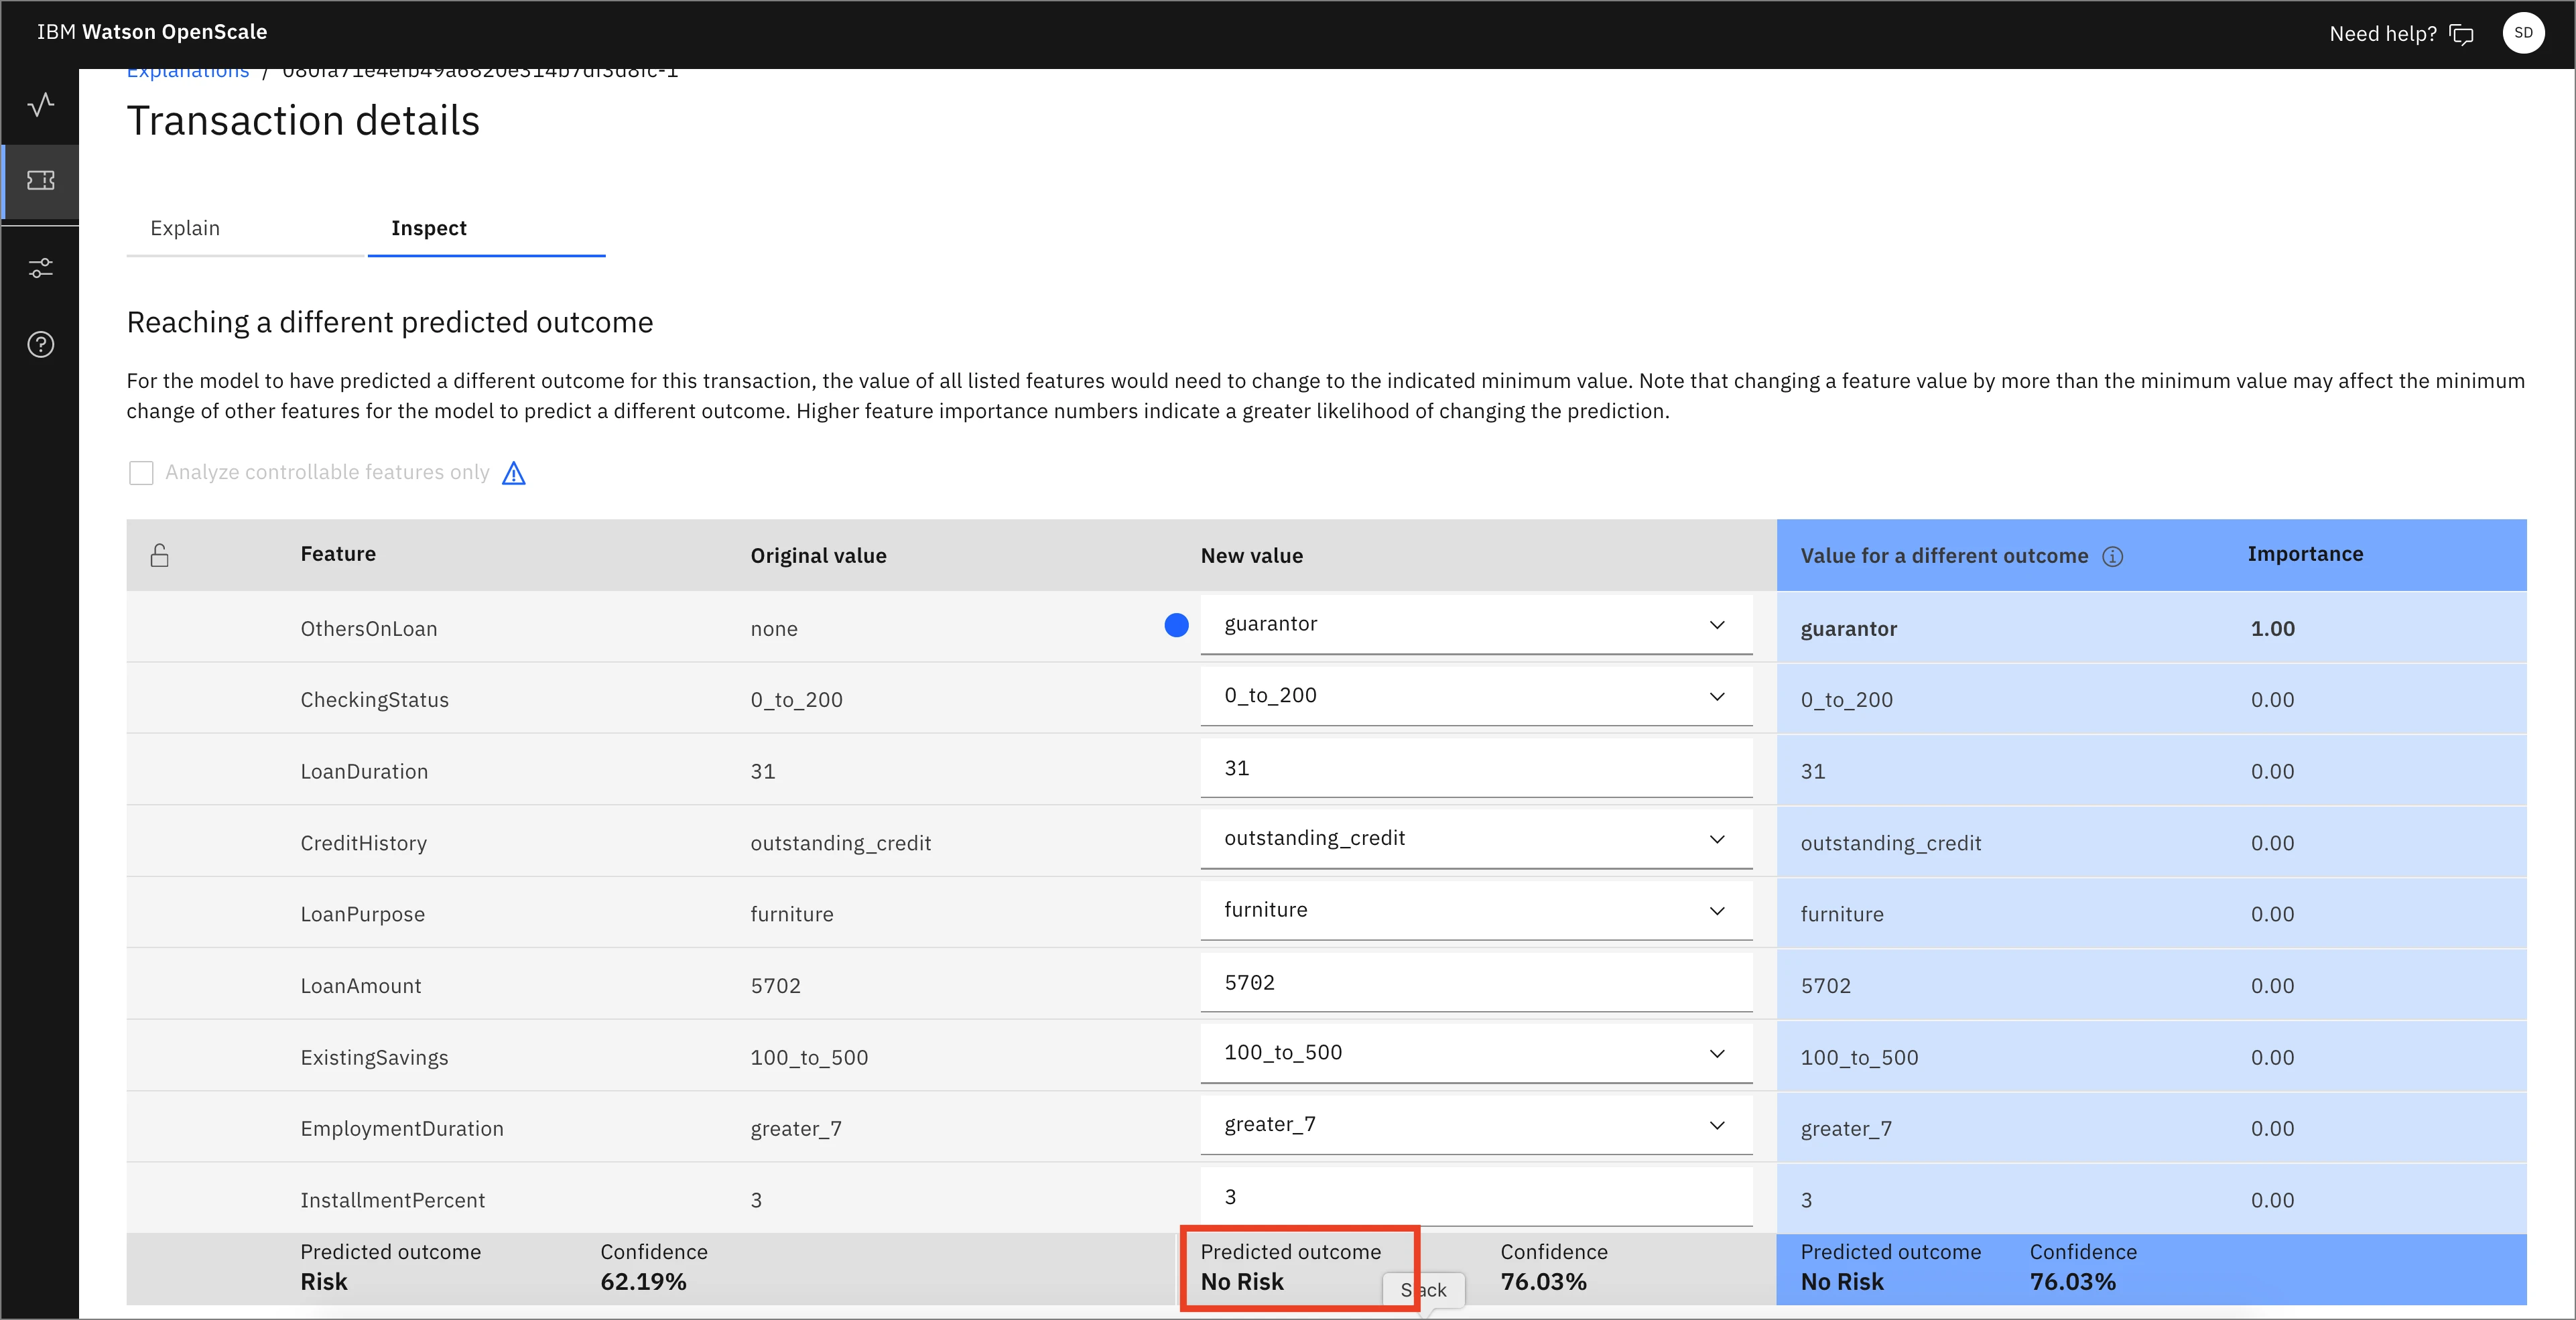This screenshot has width=2576, height=1320.
Task: Click Reaching a different predicted outcome heading
Action: (x=390, y=323)
